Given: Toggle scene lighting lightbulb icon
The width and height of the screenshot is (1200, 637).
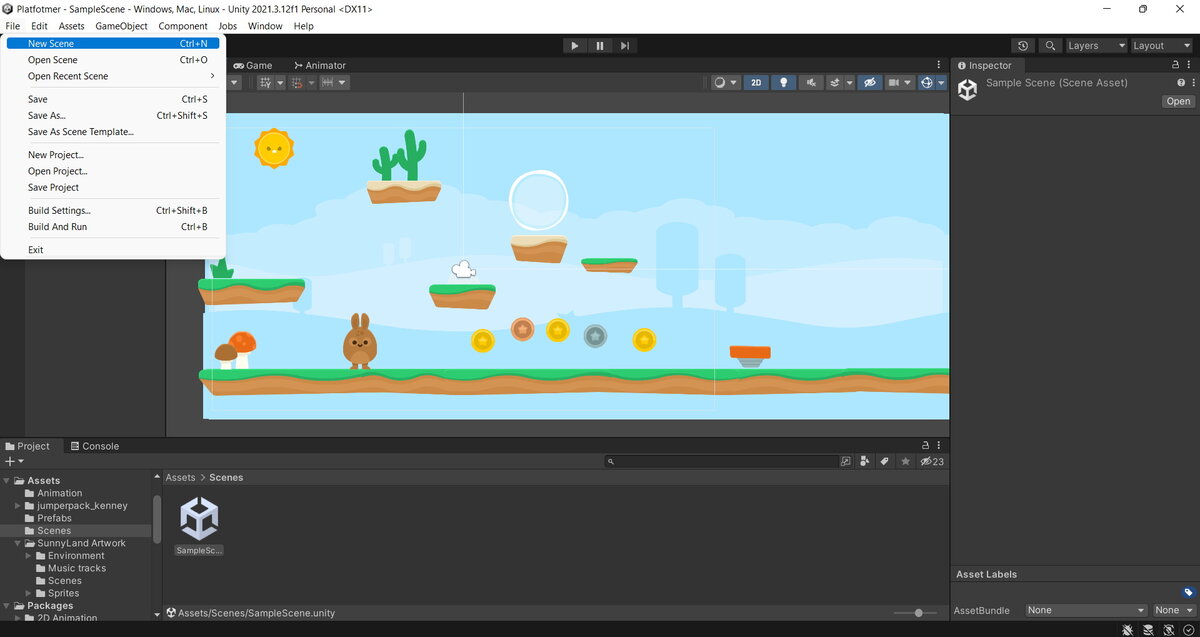Looking at the screenshot, I should (784, 83).
